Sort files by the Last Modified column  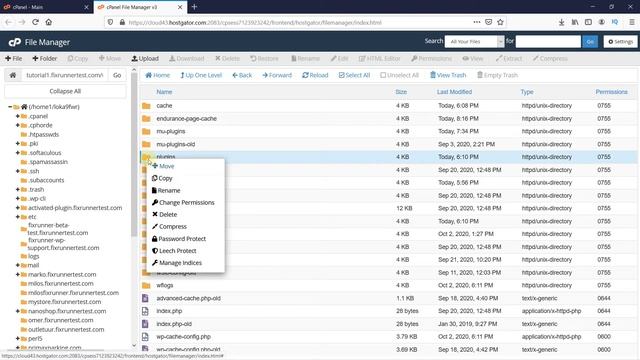454,92
